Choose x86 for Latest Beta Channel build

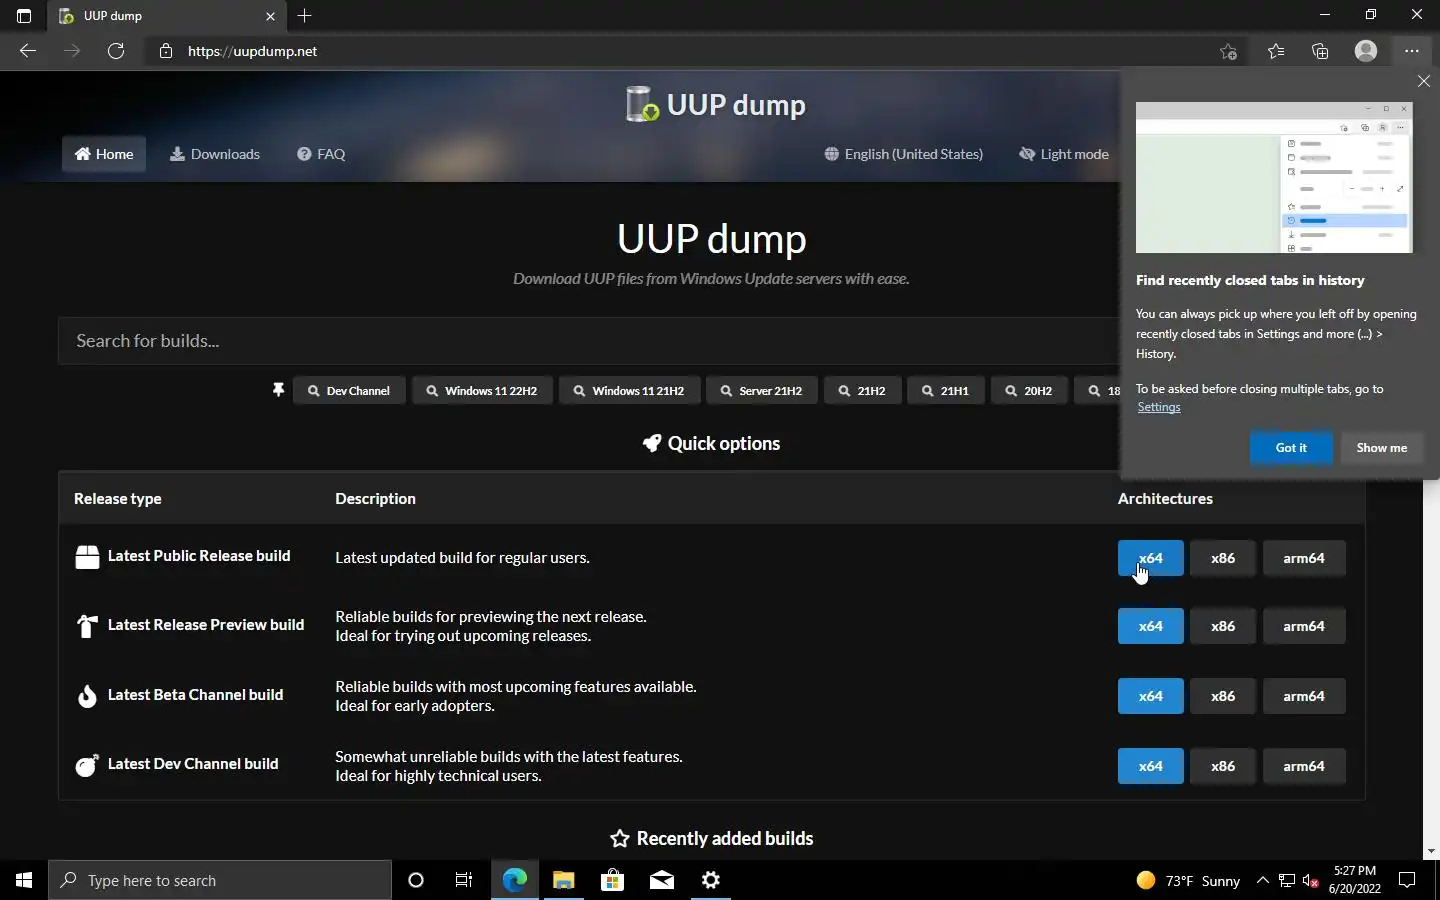[x=1223, y=696]
